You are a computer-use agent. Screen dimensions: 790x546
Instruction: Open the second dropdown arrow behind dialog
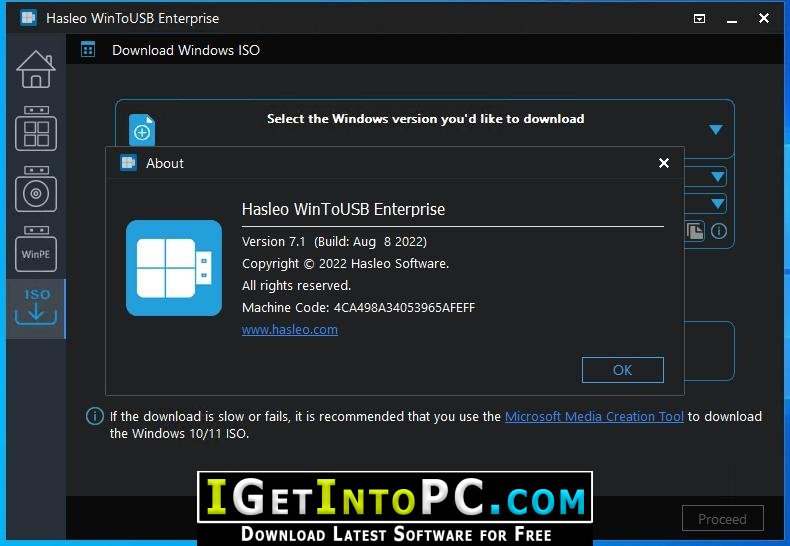click(718, 177)
